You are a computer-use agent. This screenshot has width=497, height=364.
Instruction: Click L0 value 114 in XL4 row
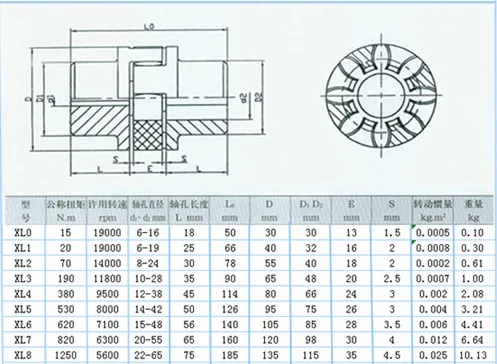pos(230,294)
